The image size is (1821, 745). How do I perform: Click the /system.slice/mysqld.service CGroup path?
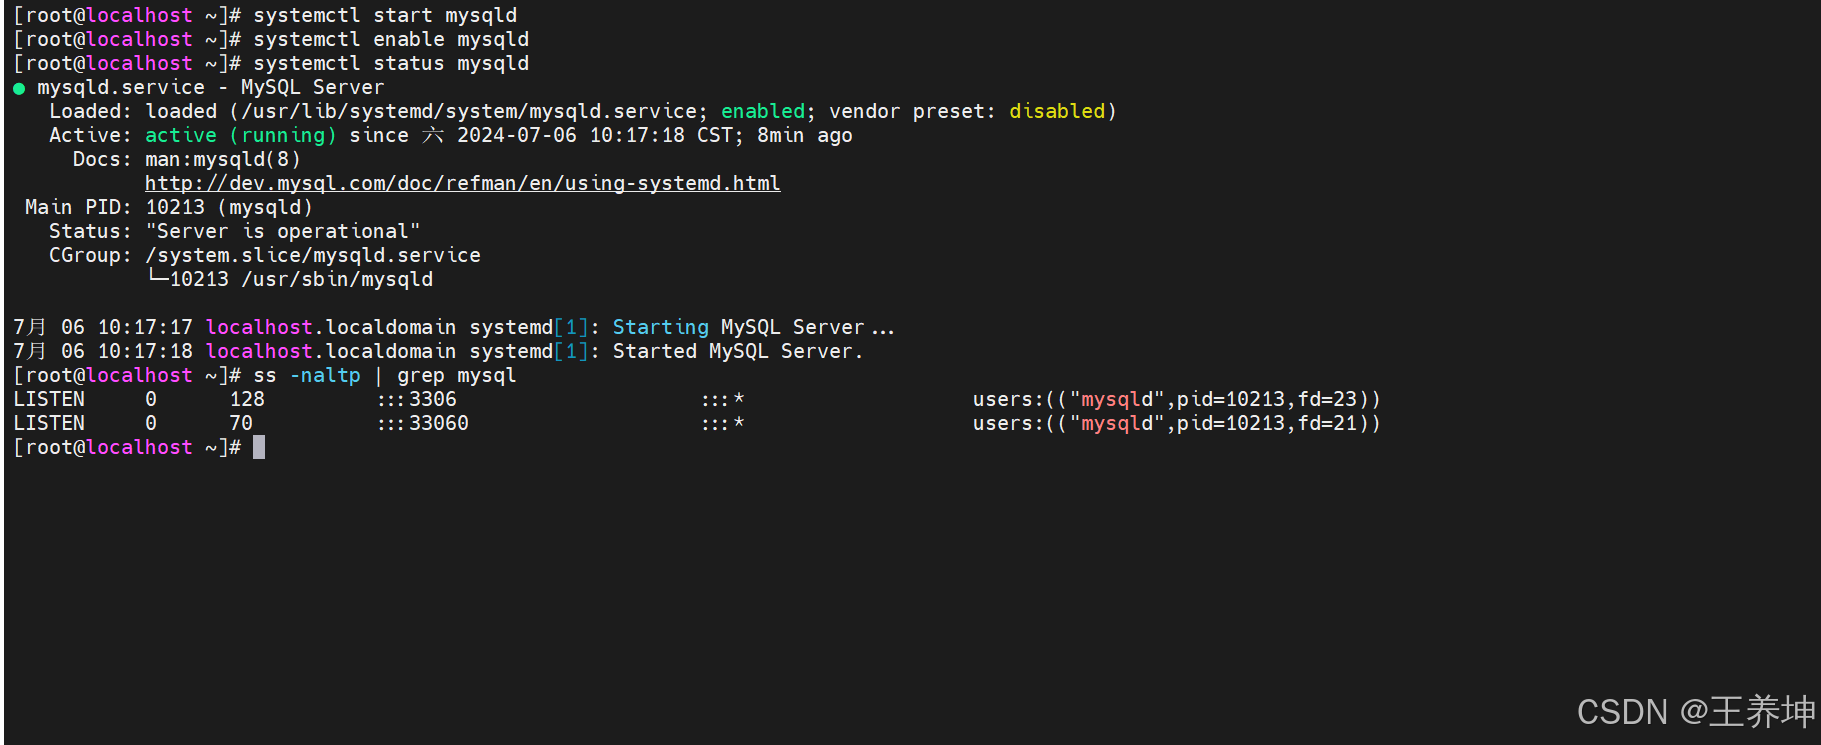(313, 255)
